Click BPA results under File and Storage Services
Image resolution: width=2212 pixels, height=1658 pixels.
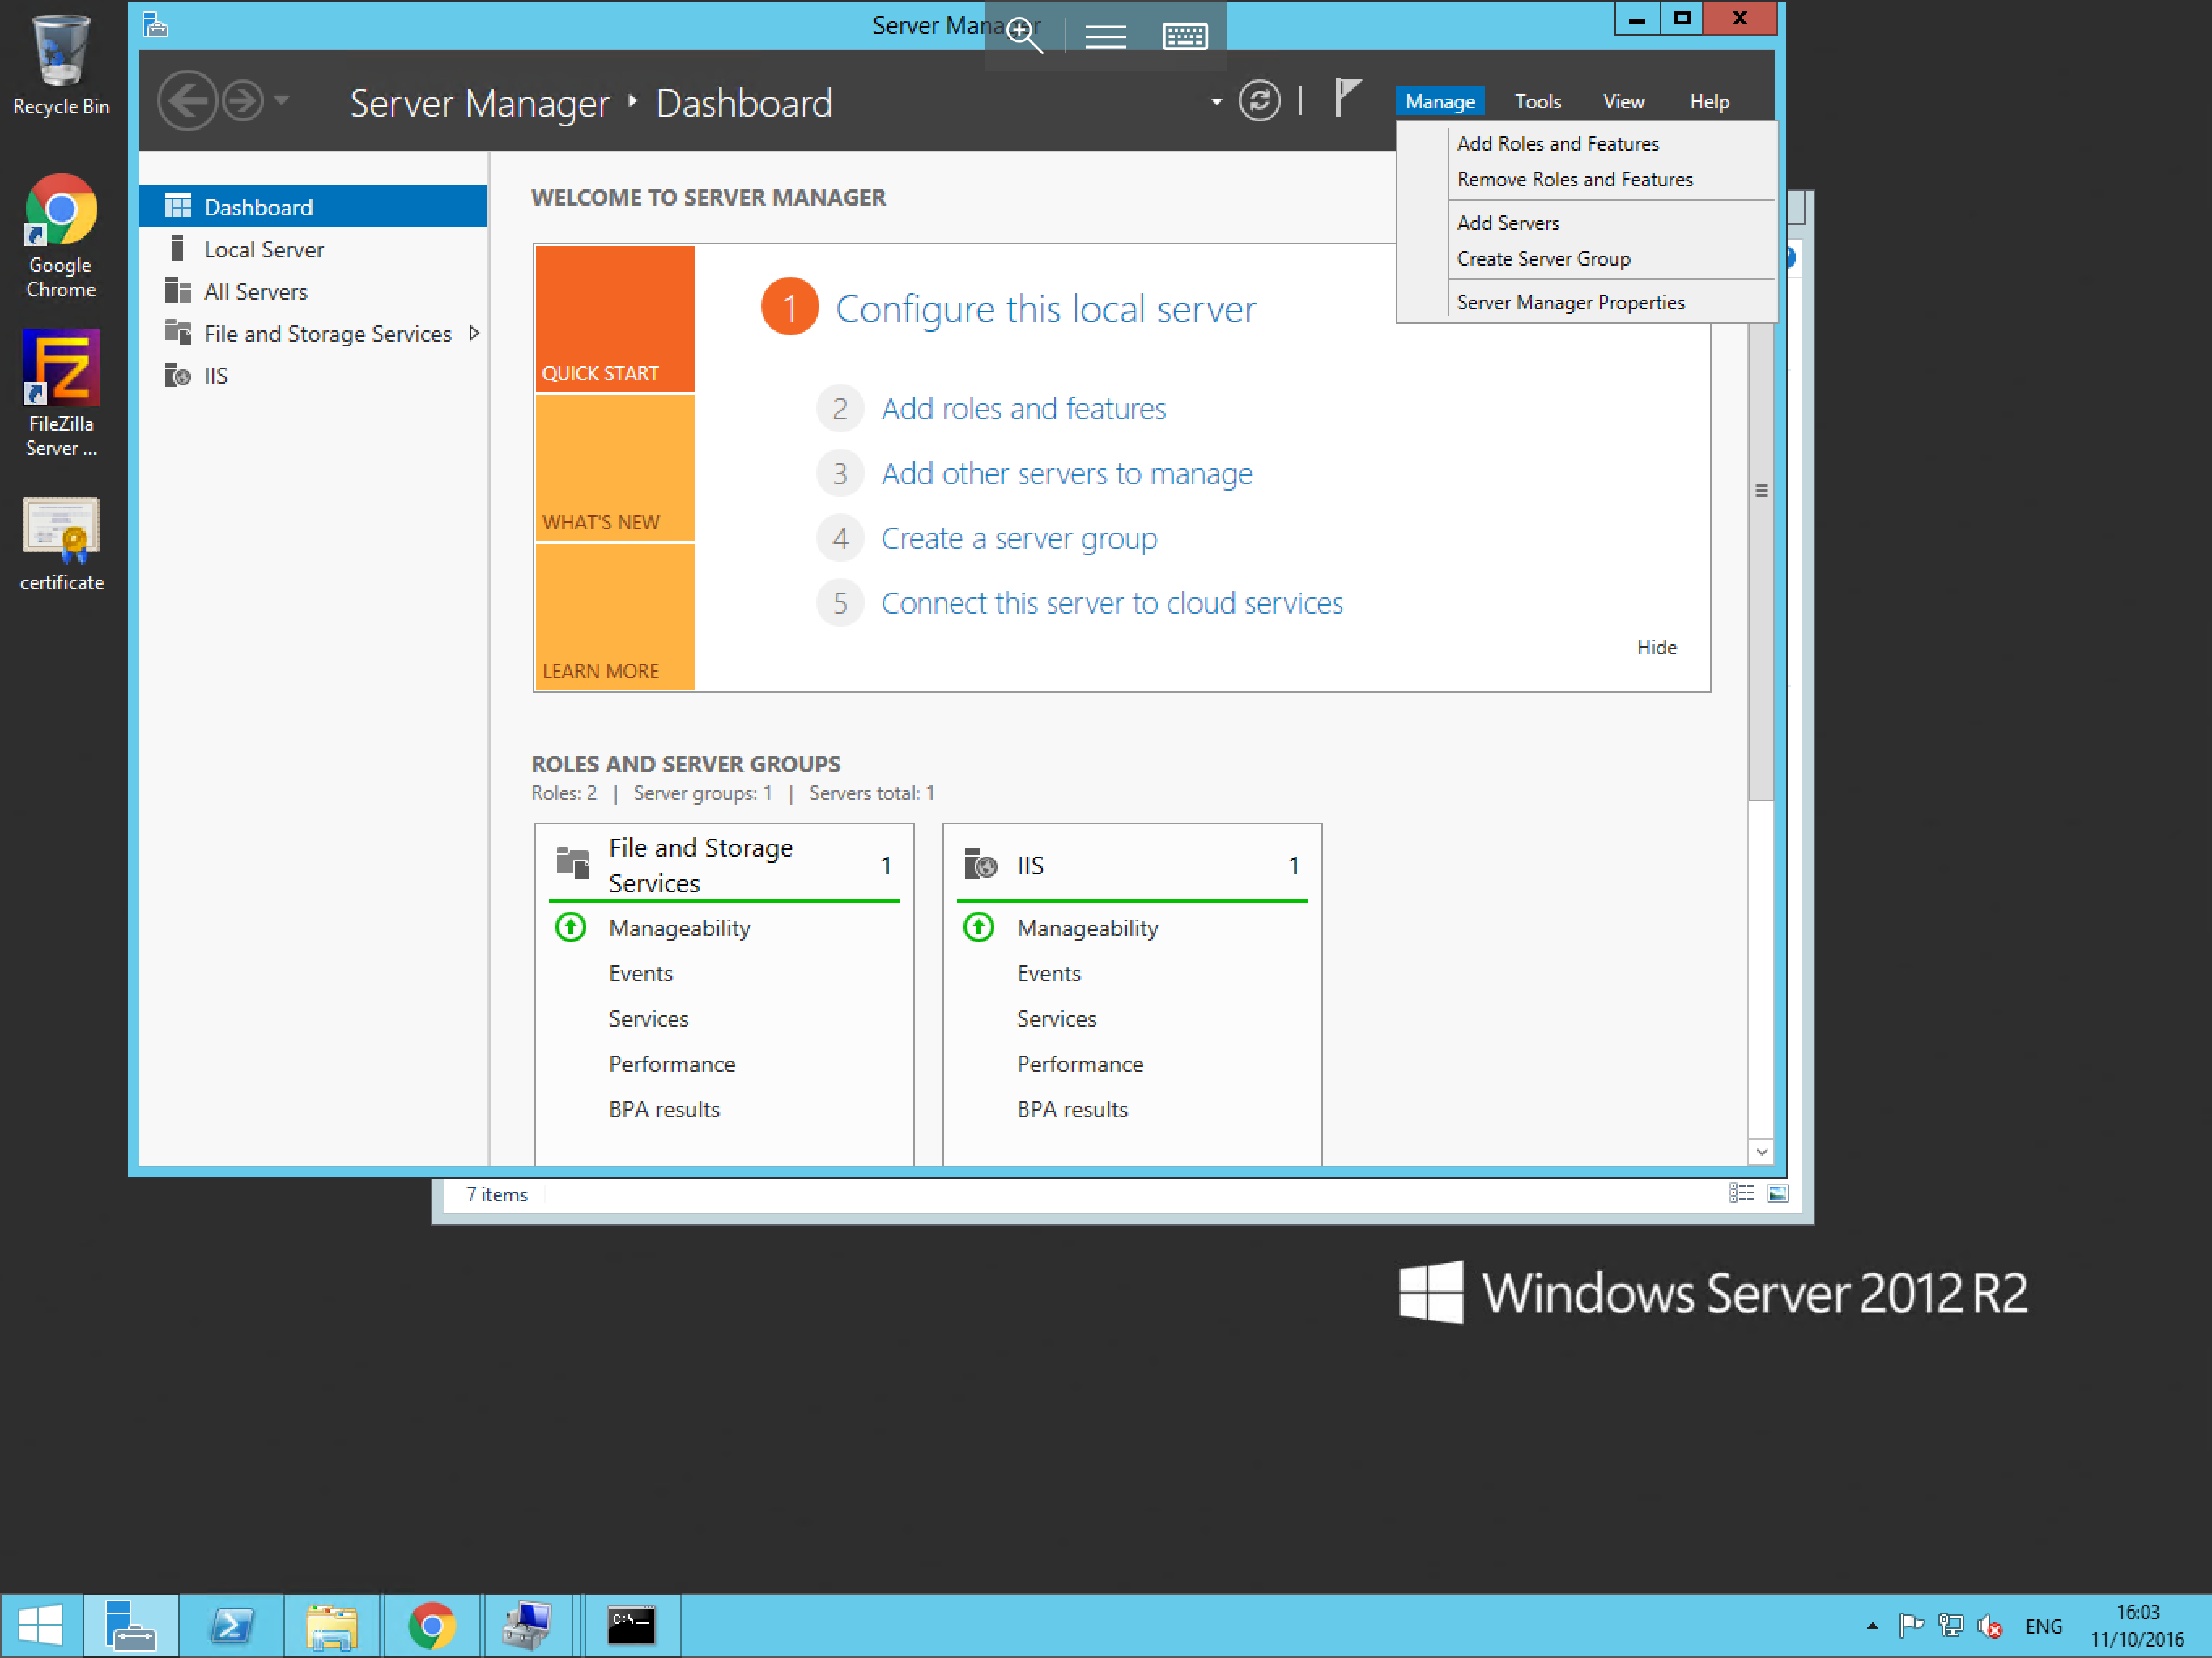(x=663, y=1109)
